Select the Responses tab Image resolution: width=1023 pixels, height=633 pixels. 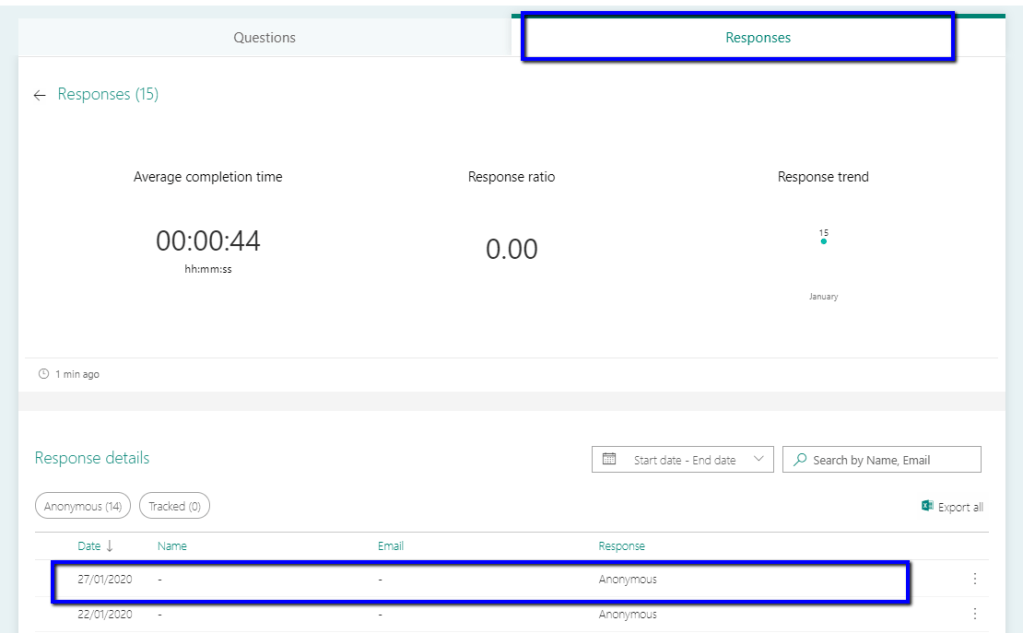757,38
